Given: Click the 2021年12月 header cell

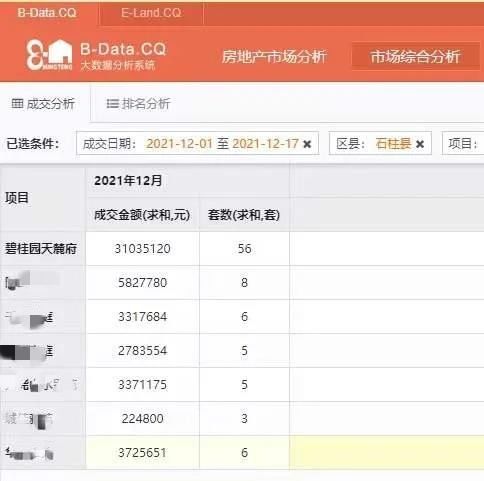Looking at the screenshot, I should click(188, 181).
